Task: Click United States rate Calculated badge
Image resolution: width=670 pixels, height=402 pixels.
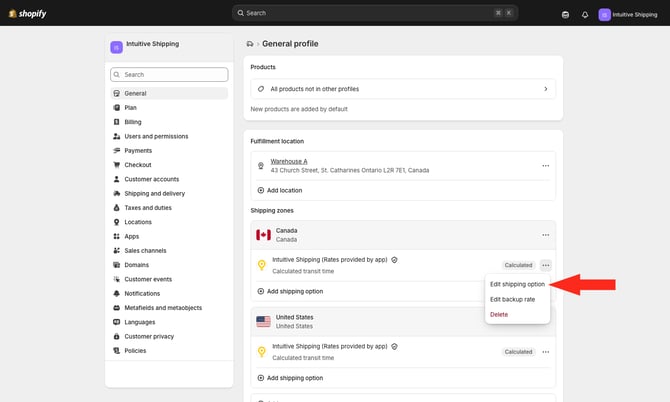Action: pos(518,352)
